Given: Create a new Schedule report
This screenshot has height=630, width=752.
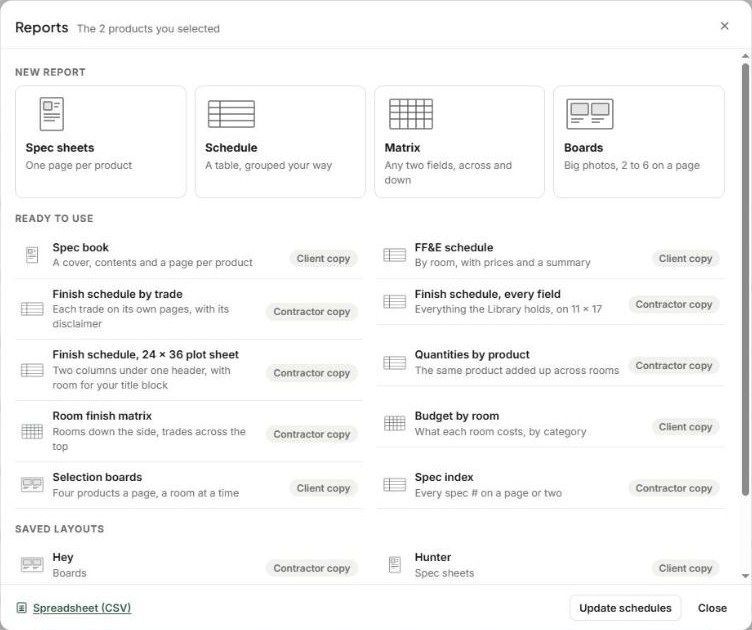Looking at the screenshot, I should (280, 141).
